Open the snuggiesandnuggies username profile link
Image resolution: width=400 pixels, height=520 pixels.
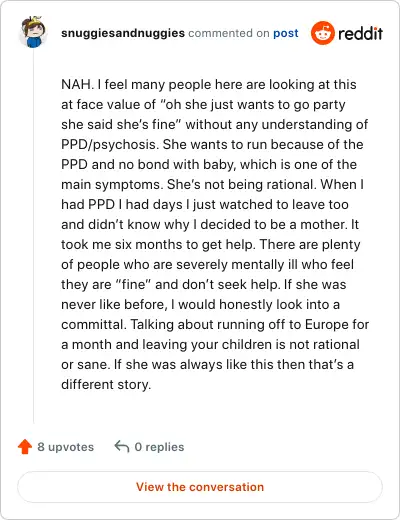pyautogui.click(x=123, y=33)
